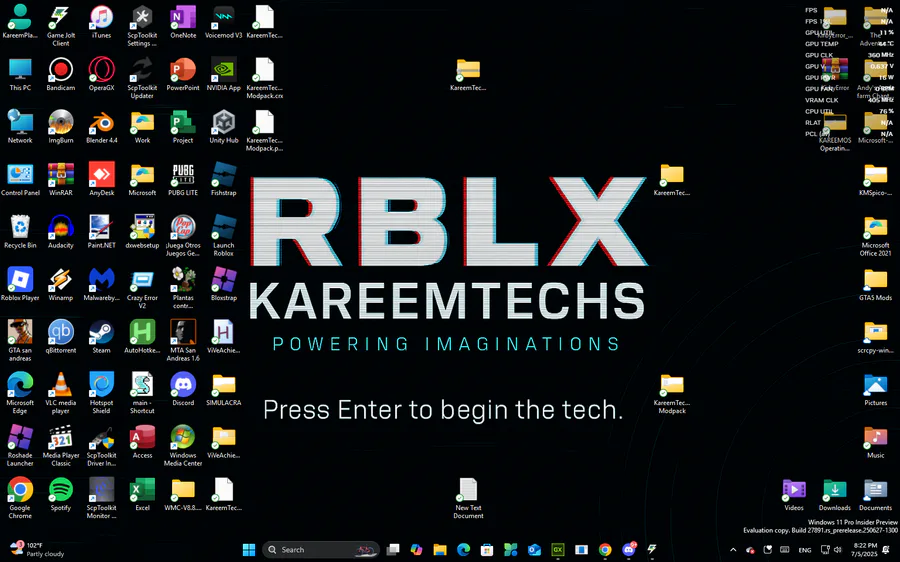Open the Pictures folder
This screenshot has height=562, width=900.
pyautogui.click(x=875, y=389)
